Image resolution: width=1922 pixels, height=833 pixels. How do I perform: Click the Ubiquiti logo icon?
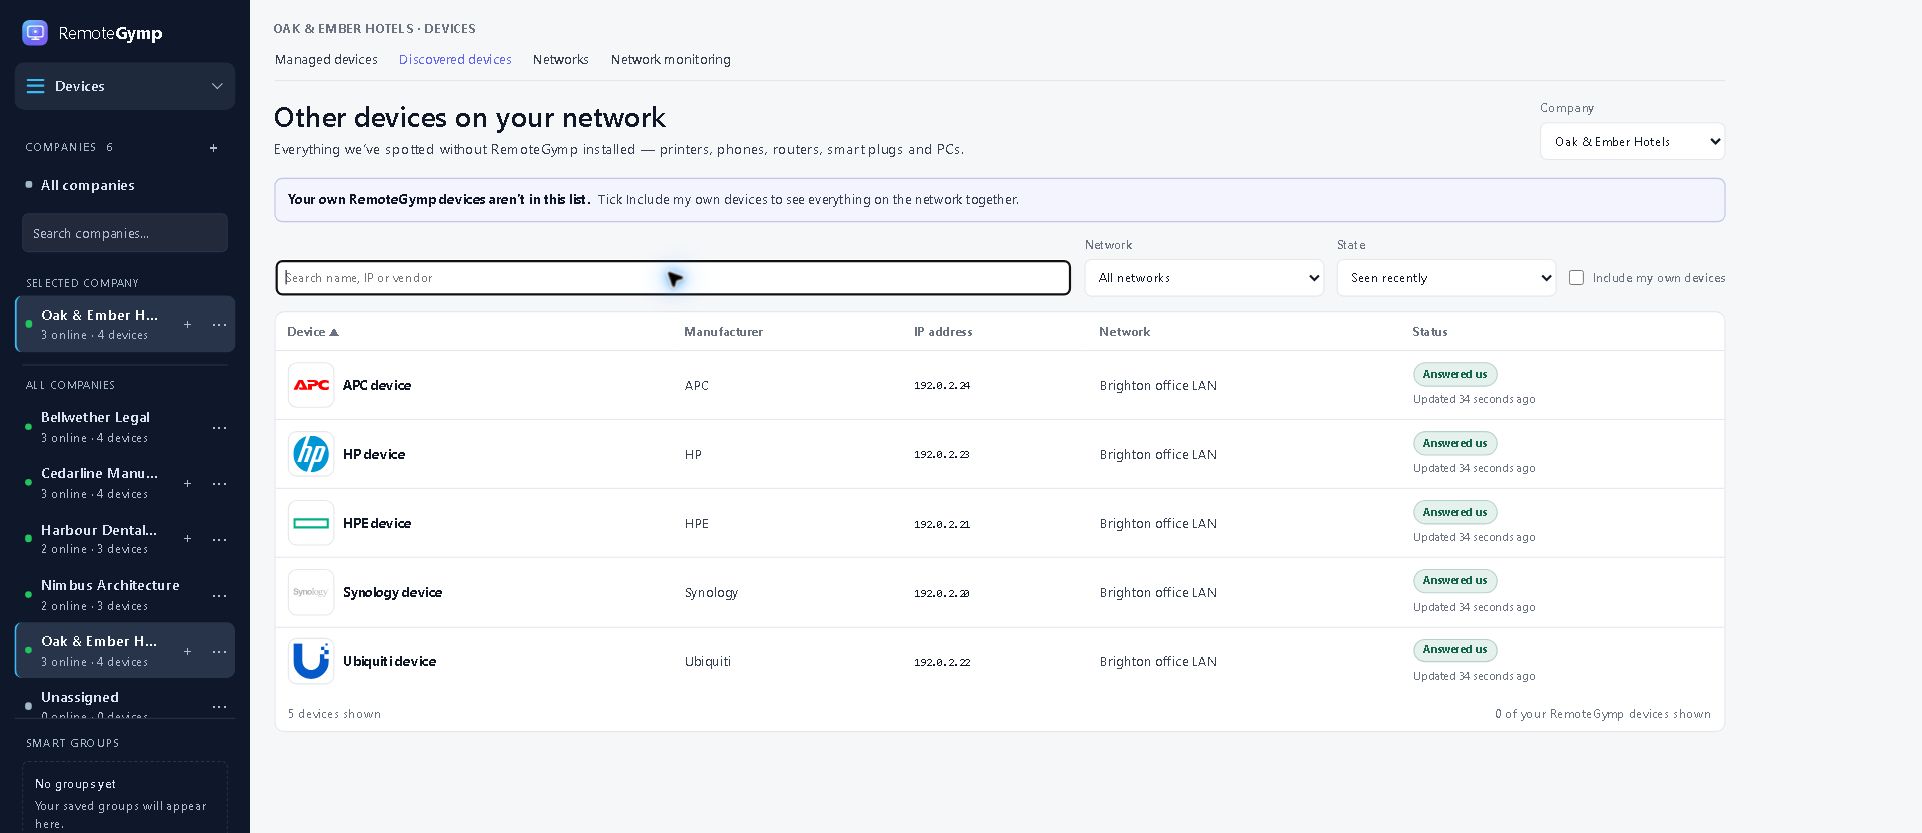[x=311, y=661]
